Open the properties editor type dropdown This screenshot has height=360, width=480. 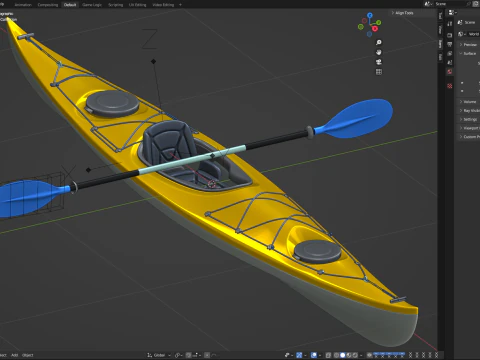click(452, 13)
